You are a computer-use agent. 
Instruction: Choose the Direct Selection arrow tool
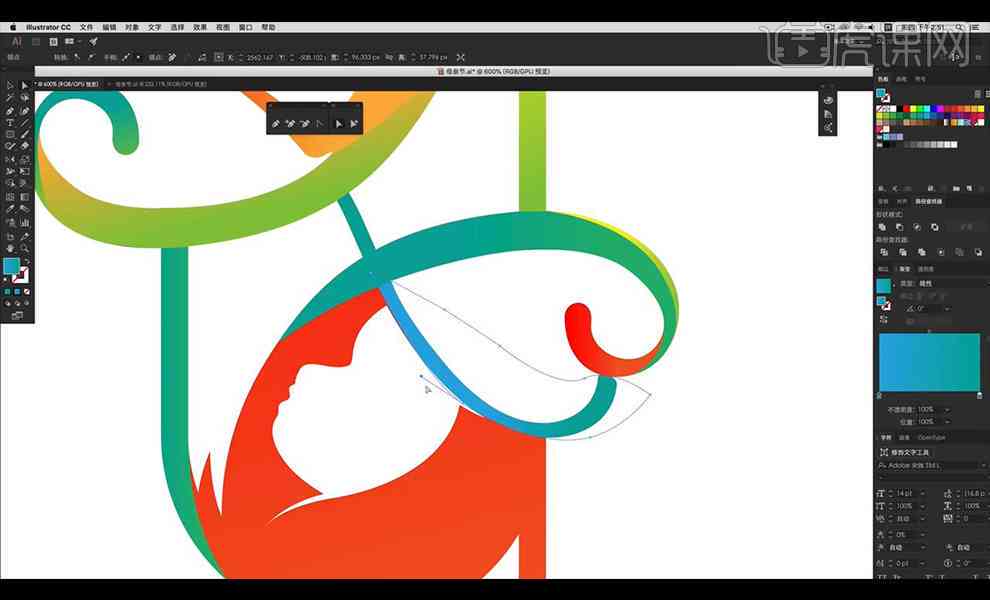[x=25, y=86]
